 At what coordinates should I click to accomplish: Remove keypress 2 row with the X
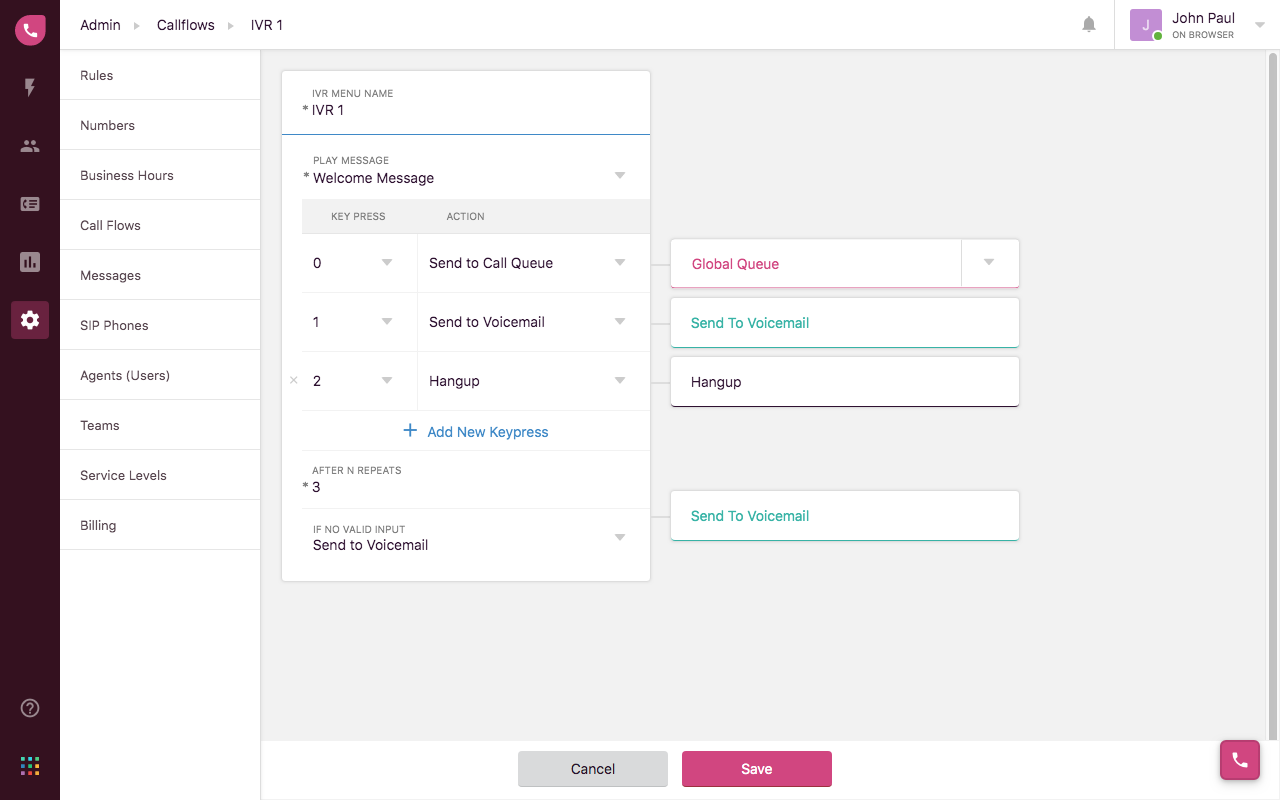tap(293, 380)
